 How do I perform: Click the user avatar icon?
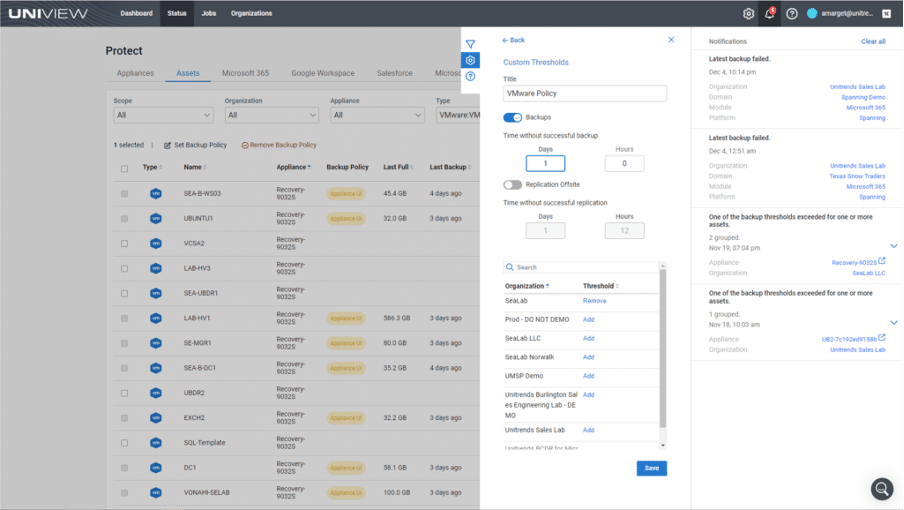click(812, 13)
